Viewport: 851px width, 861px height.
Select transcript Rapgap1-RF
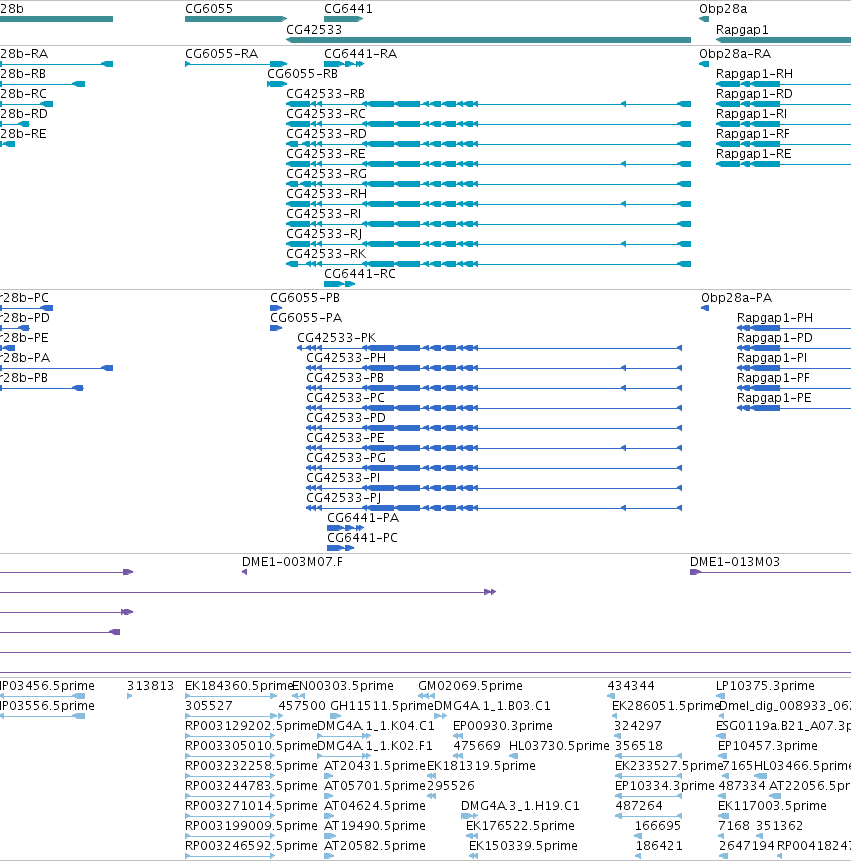(x=753, y=134)
